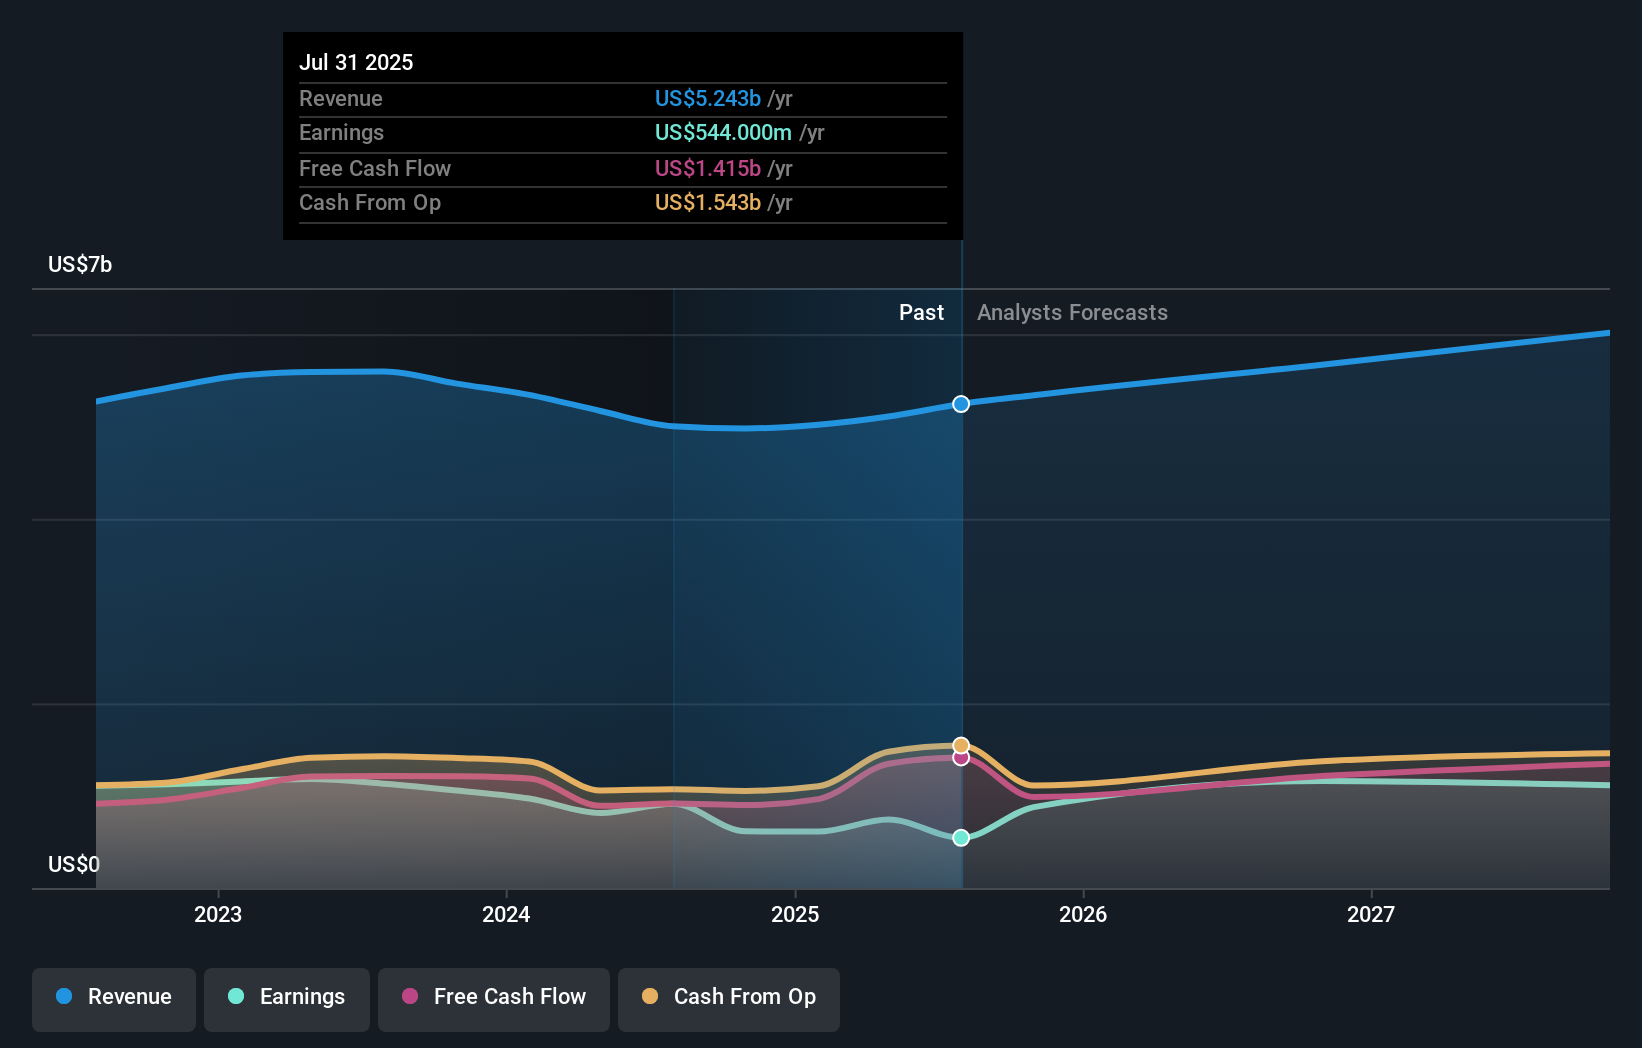The height and width of the screenshot is (1048, 1642).
Task: Switch to the Analysts Forecasts section
Action: [x=1071, y=312]
